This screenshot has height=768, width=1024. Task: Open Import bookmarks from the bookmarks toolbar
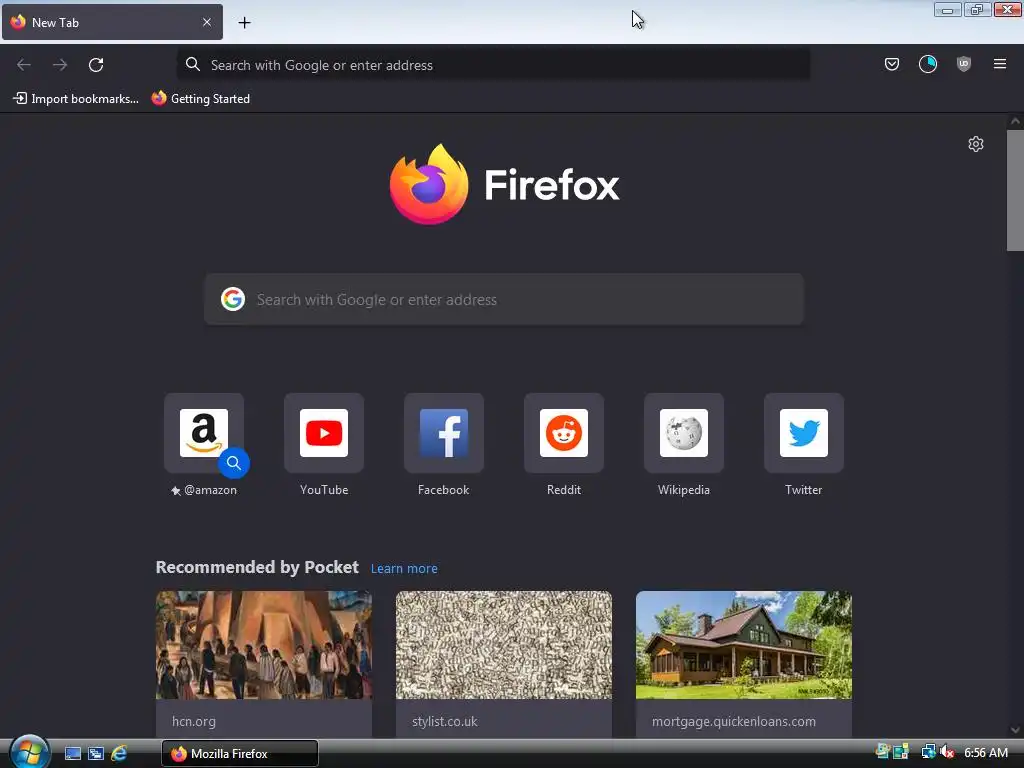tap(76, 99)
